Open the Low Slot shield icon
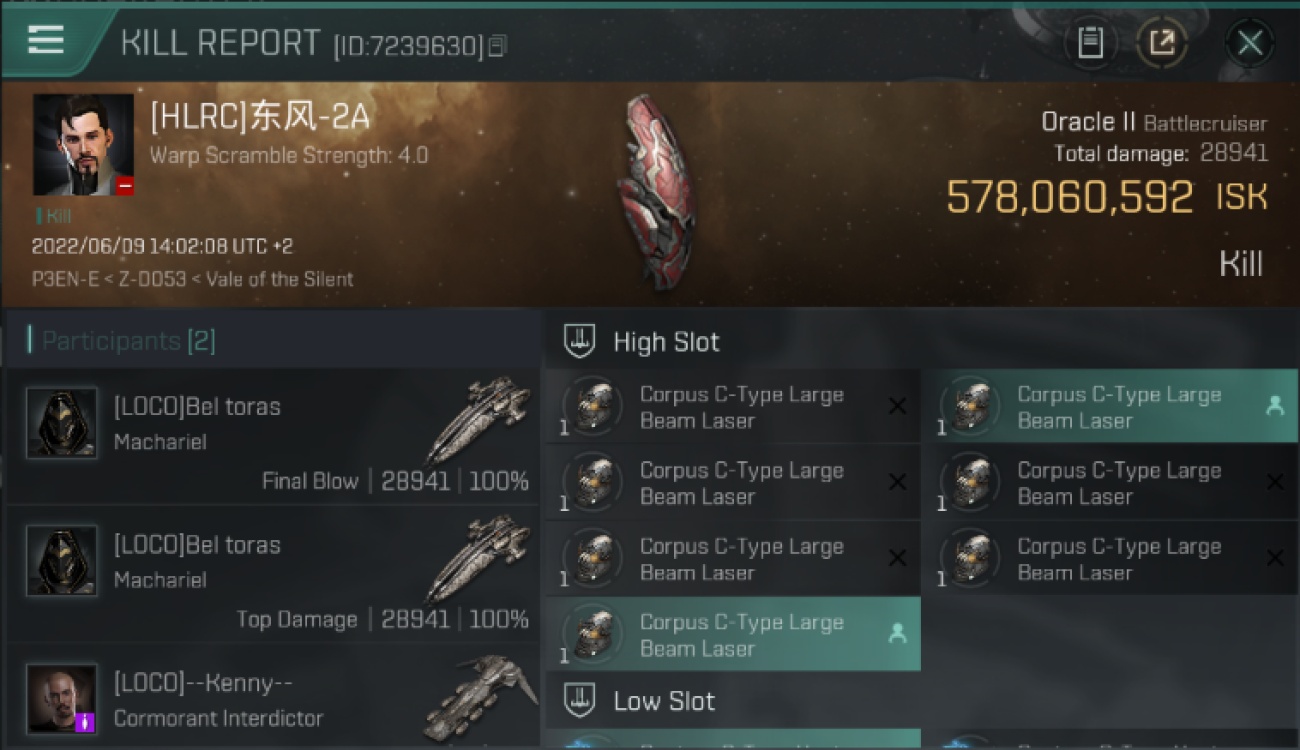The width and height of the screenshot is (1300, 750). (580, 700)
